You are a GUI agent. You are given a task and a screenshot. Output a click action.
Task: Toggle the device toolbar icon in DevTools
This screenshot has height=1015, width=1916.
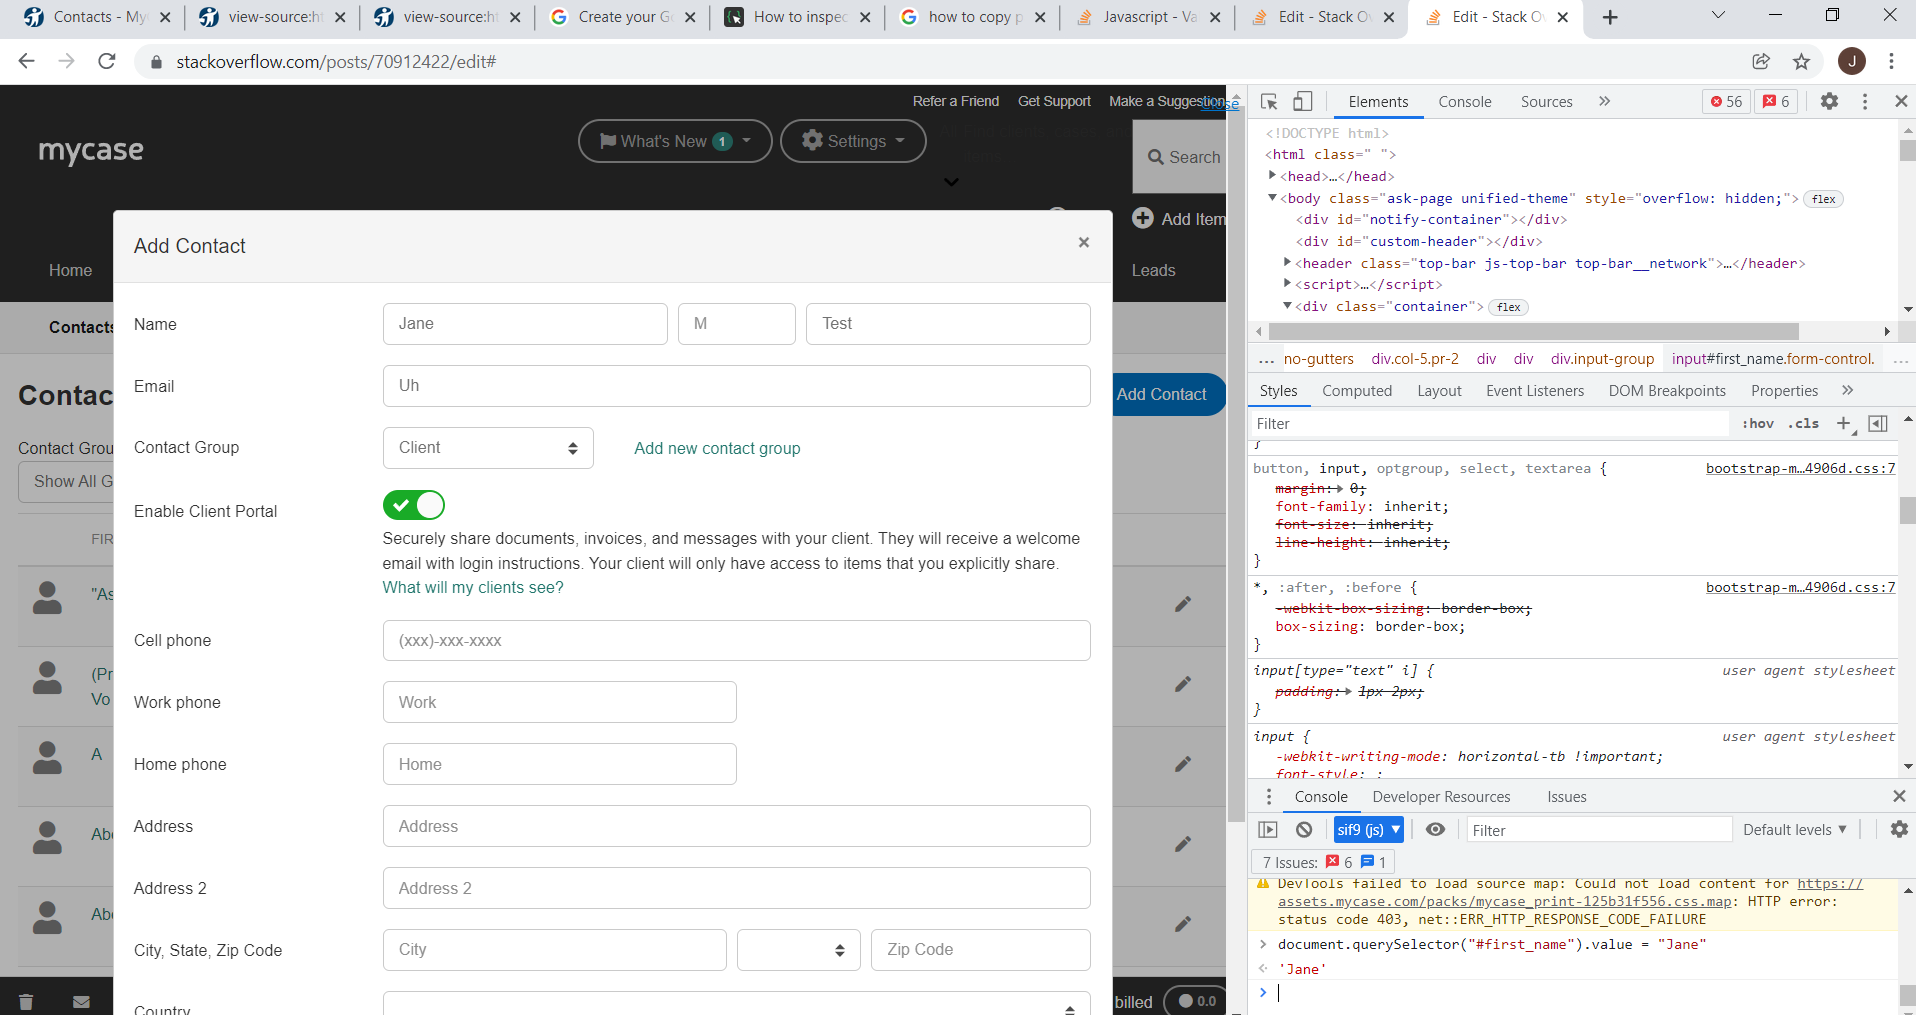point(1302,101)
